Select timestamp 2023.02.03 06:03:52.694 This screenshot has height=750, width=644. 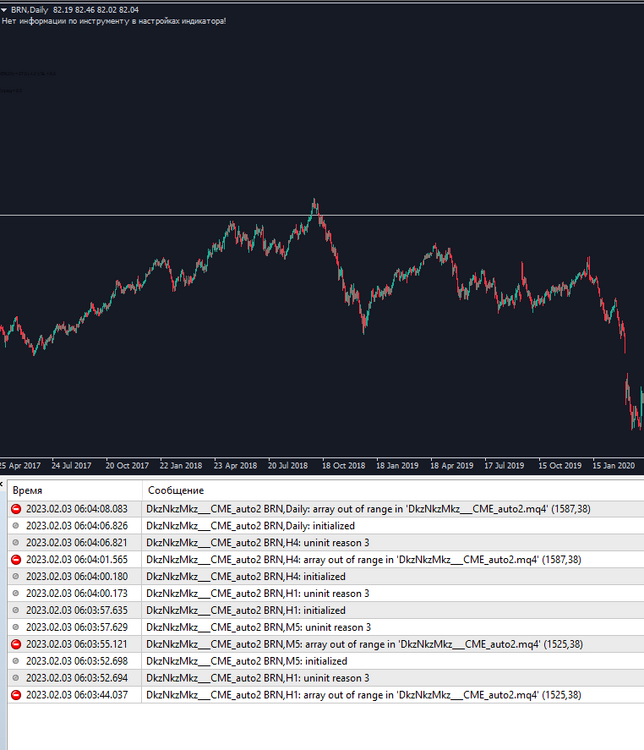point(77,678)
